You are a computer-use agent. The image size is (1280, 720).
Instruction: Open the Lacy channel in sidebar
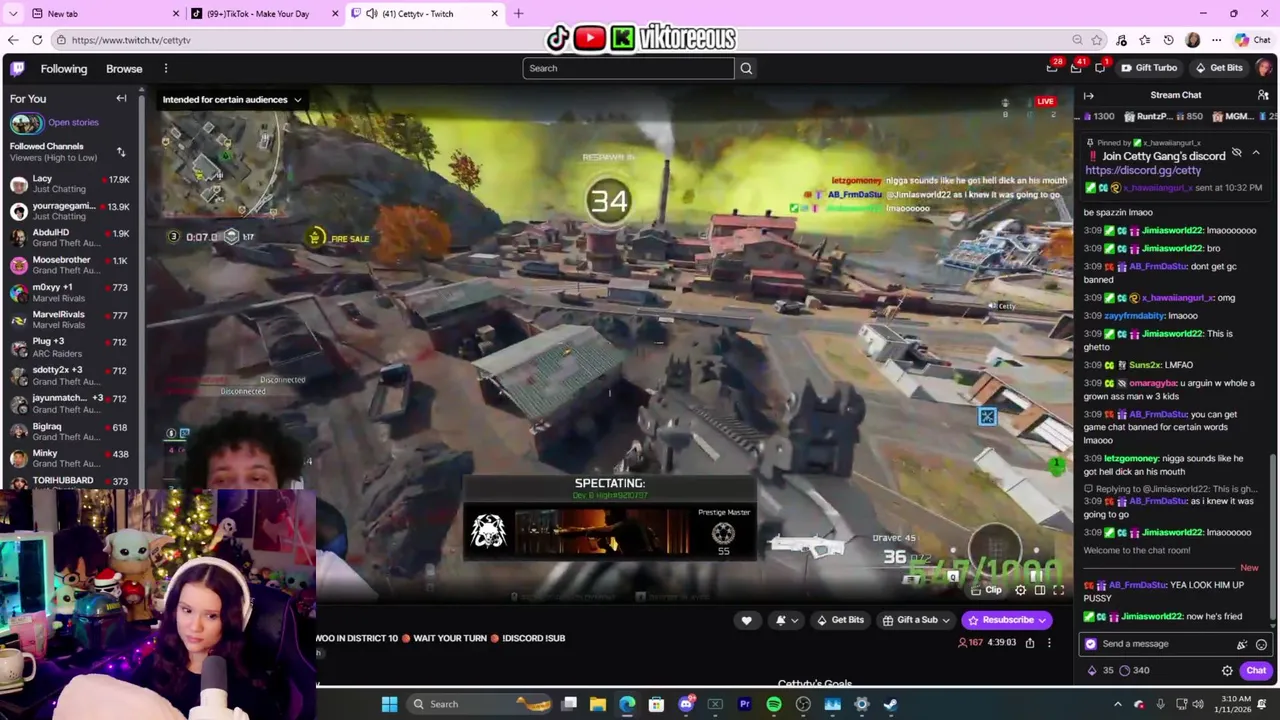pos(70,184)
